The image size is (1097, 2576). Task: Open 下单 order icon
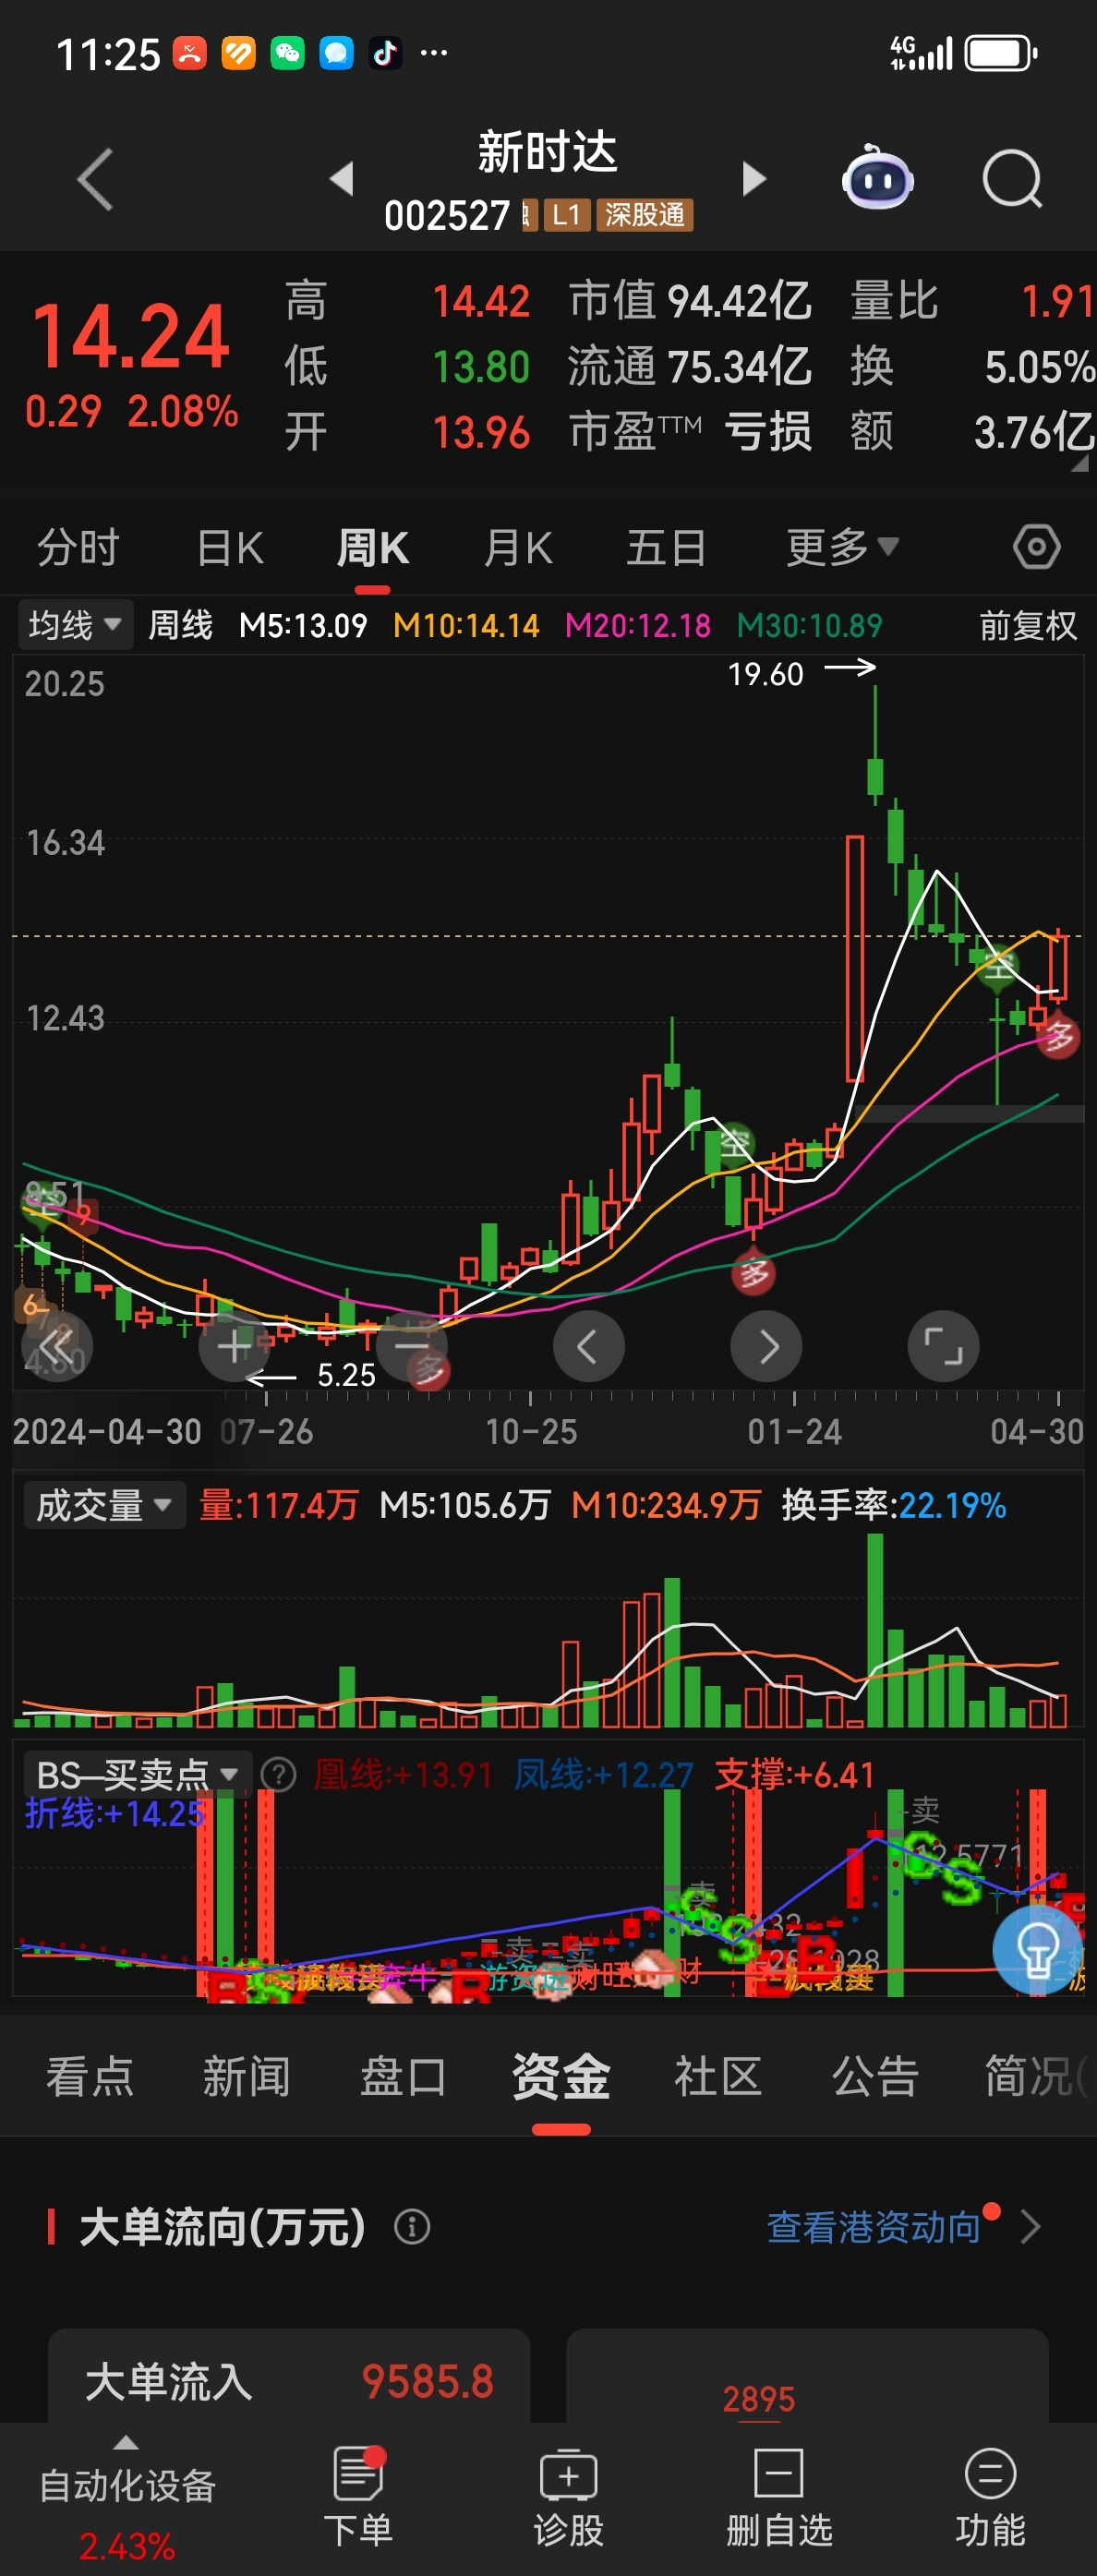[357, 2497]
